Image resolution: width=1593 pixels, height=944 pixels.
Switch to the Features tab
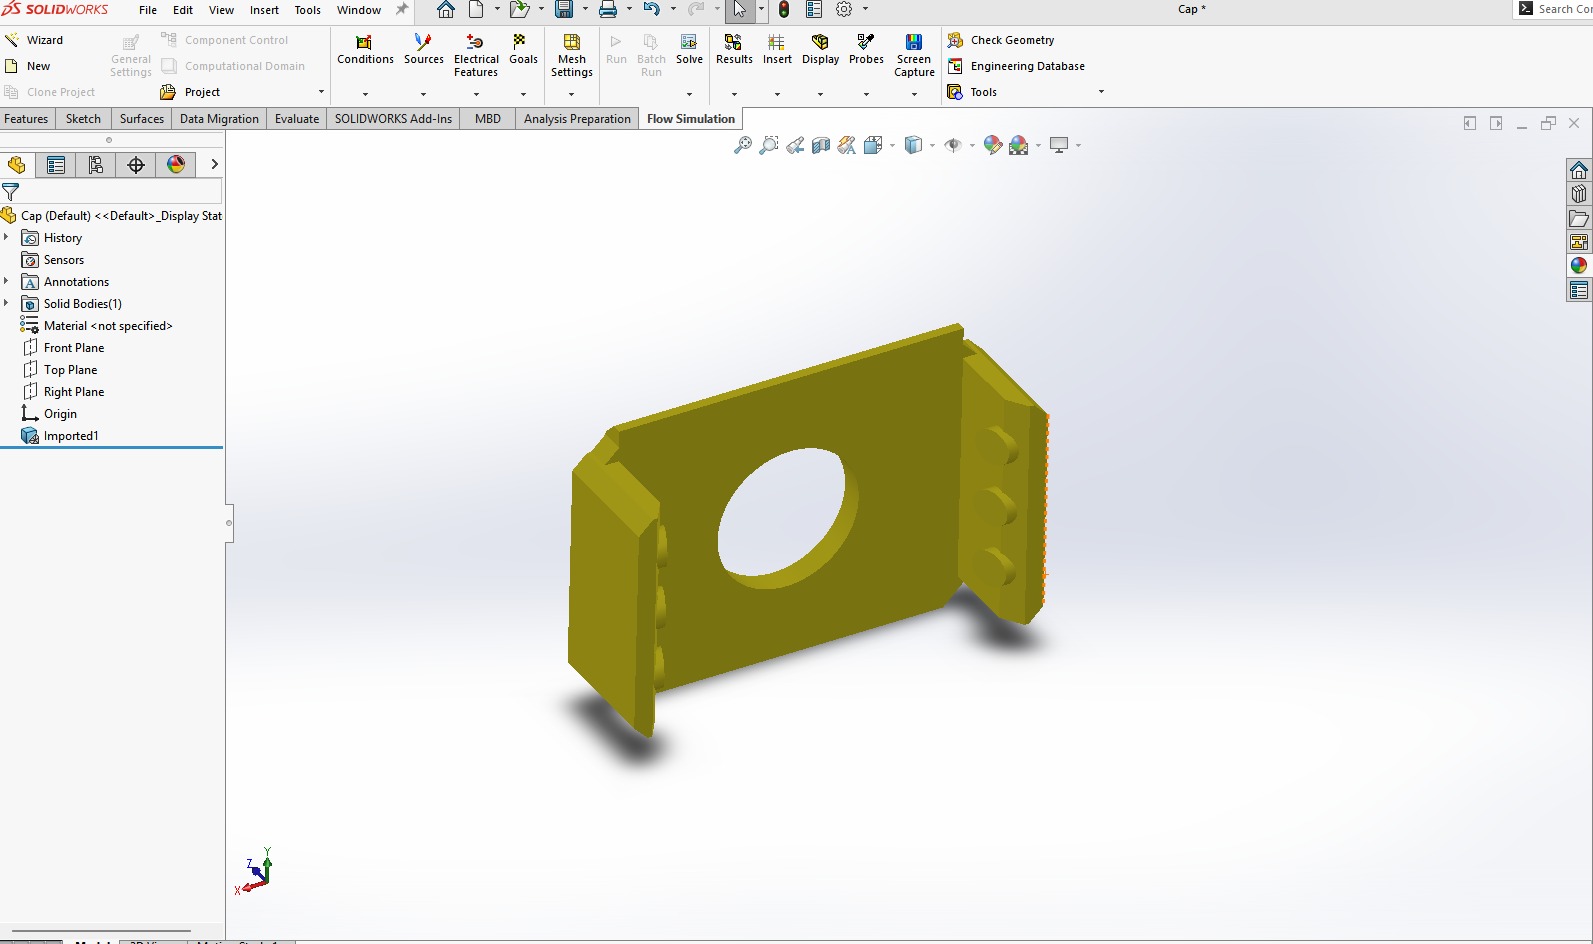click(x=26, y=119)
